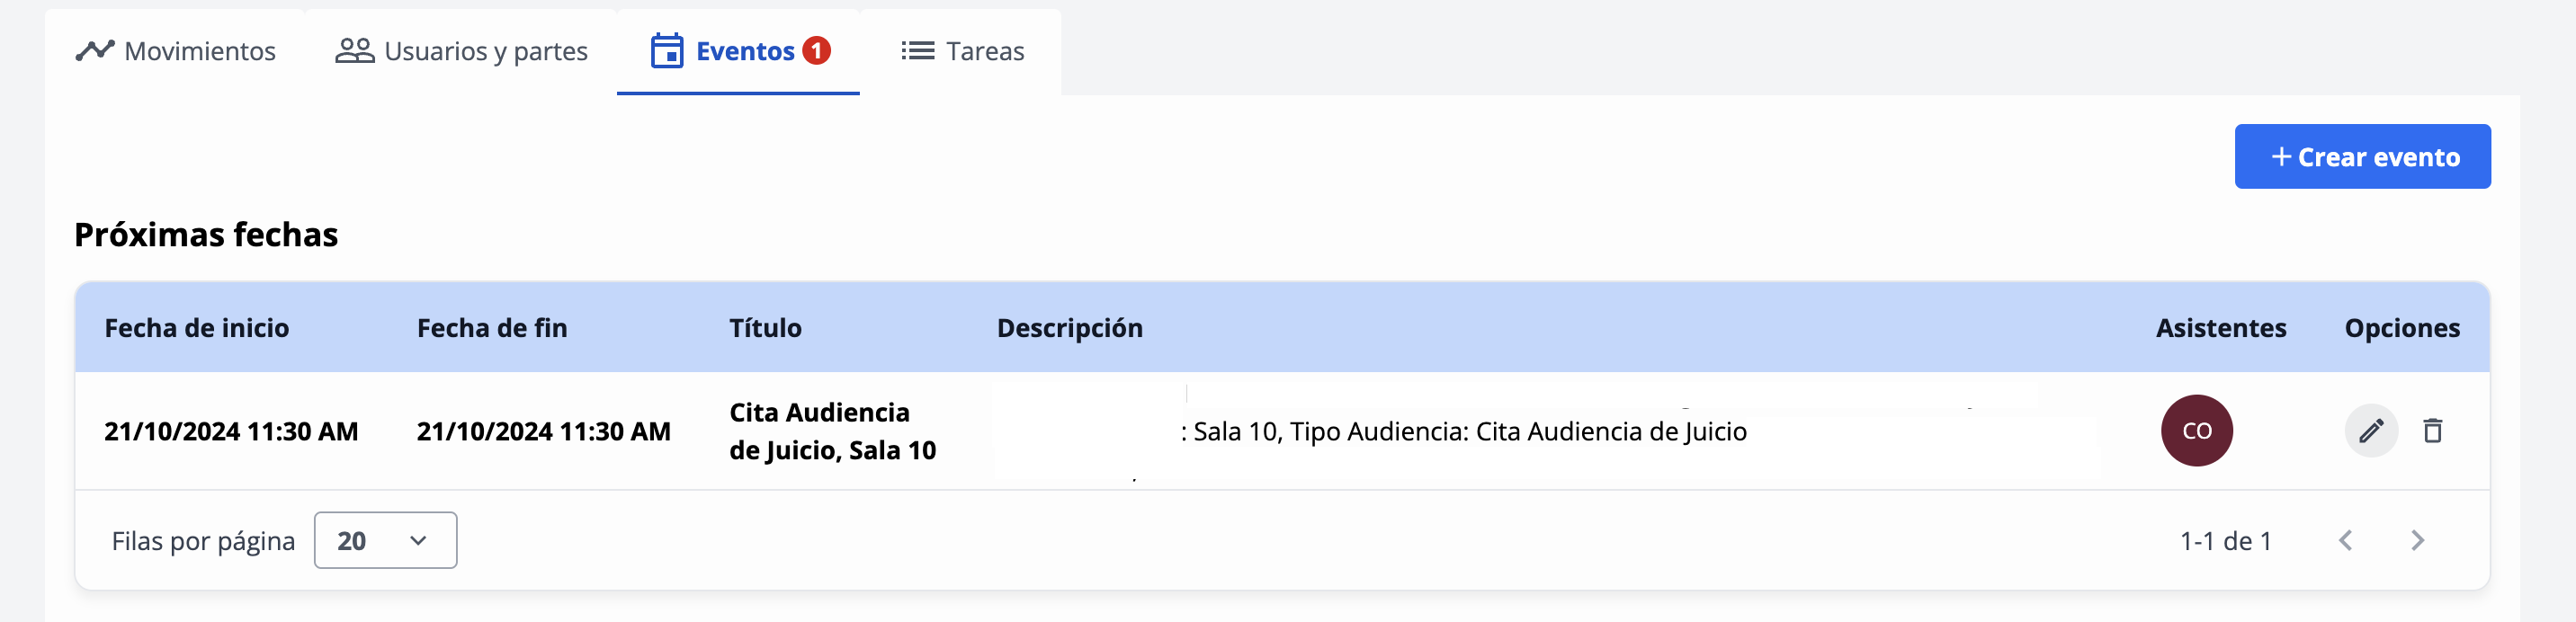Click the Título column header
Viewport: 2576px width, 622px height.
[765, 328]
